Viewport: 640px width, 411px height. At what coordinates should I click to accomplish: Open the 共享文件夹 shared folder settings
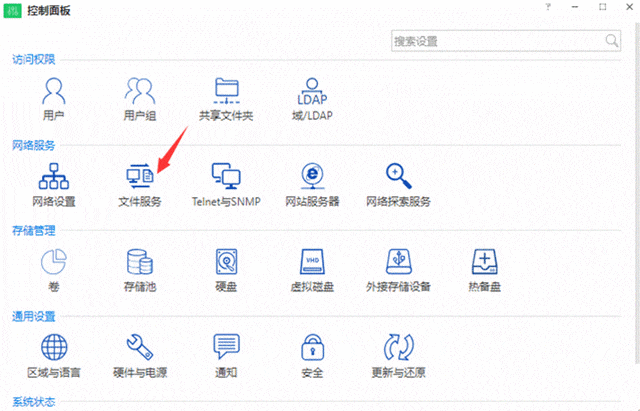click(226, 99)
